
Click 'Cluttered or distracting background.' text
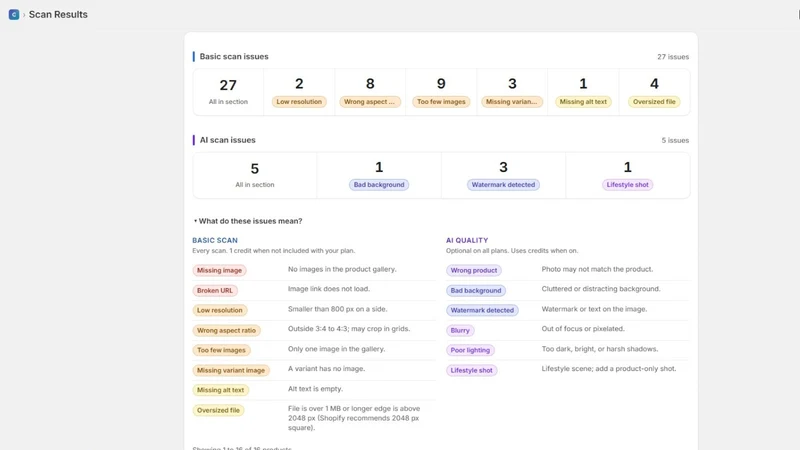point(601,289)
